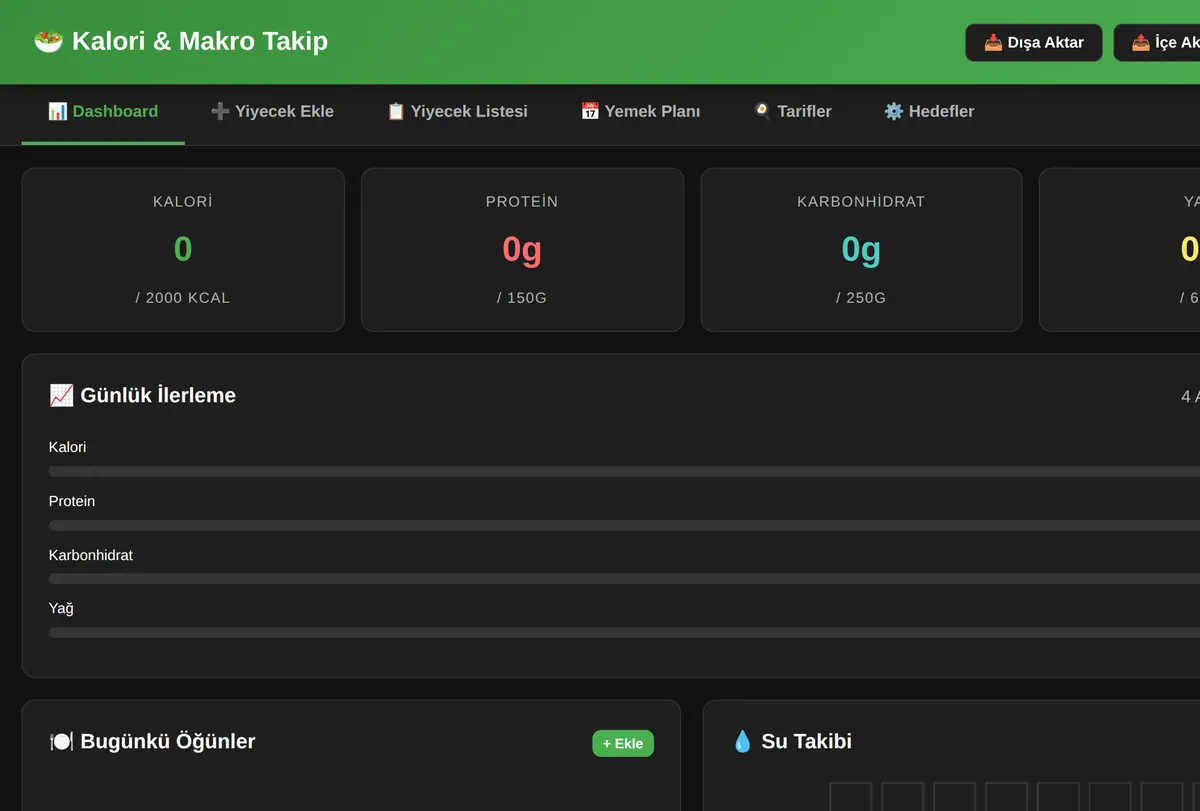Screen dimensions: 1200x811
Task: Click the Kalori & Makro Takip title
Action: 200,41
